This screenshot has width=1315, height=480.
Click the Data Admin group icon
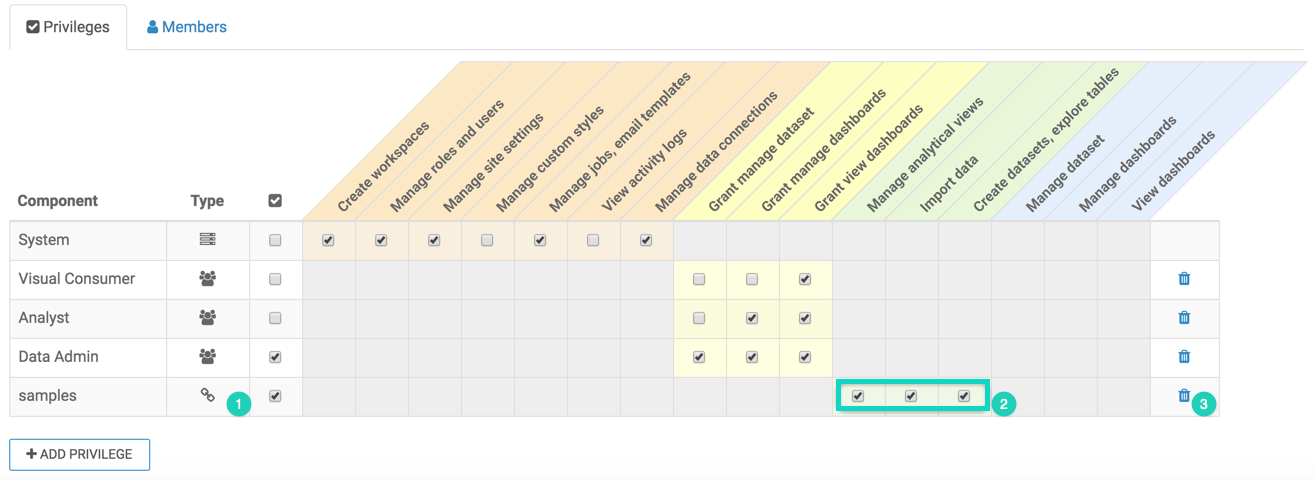[x=208, y=356]
